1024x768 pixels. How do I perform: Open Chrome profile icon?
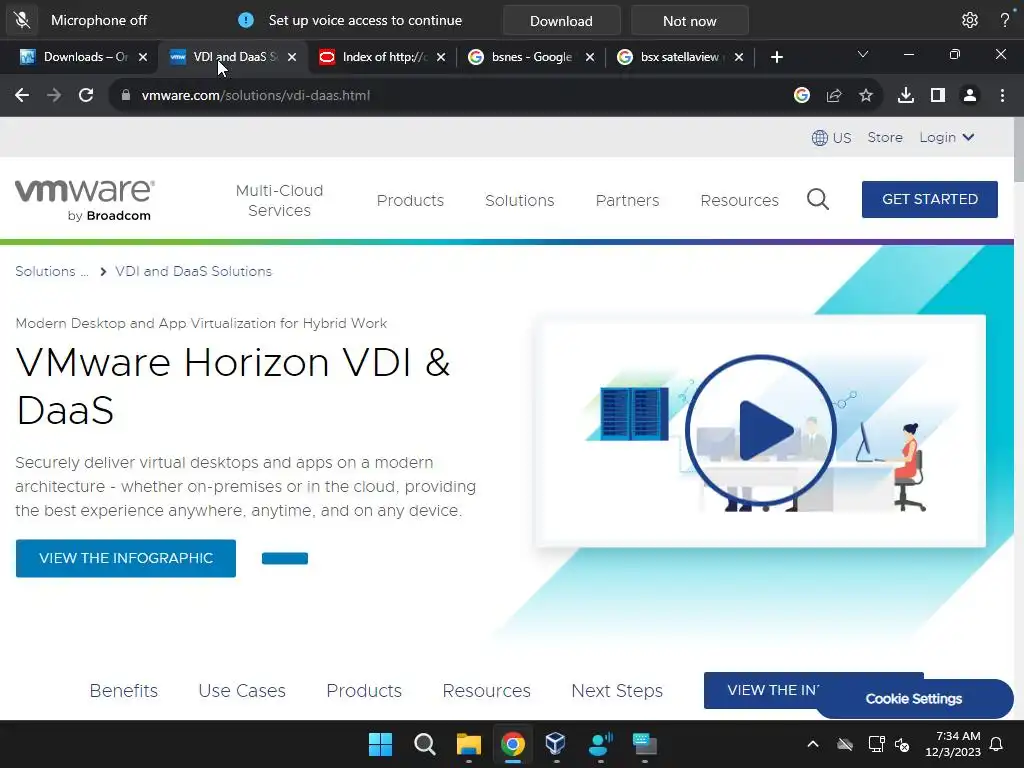pos(970,95)
